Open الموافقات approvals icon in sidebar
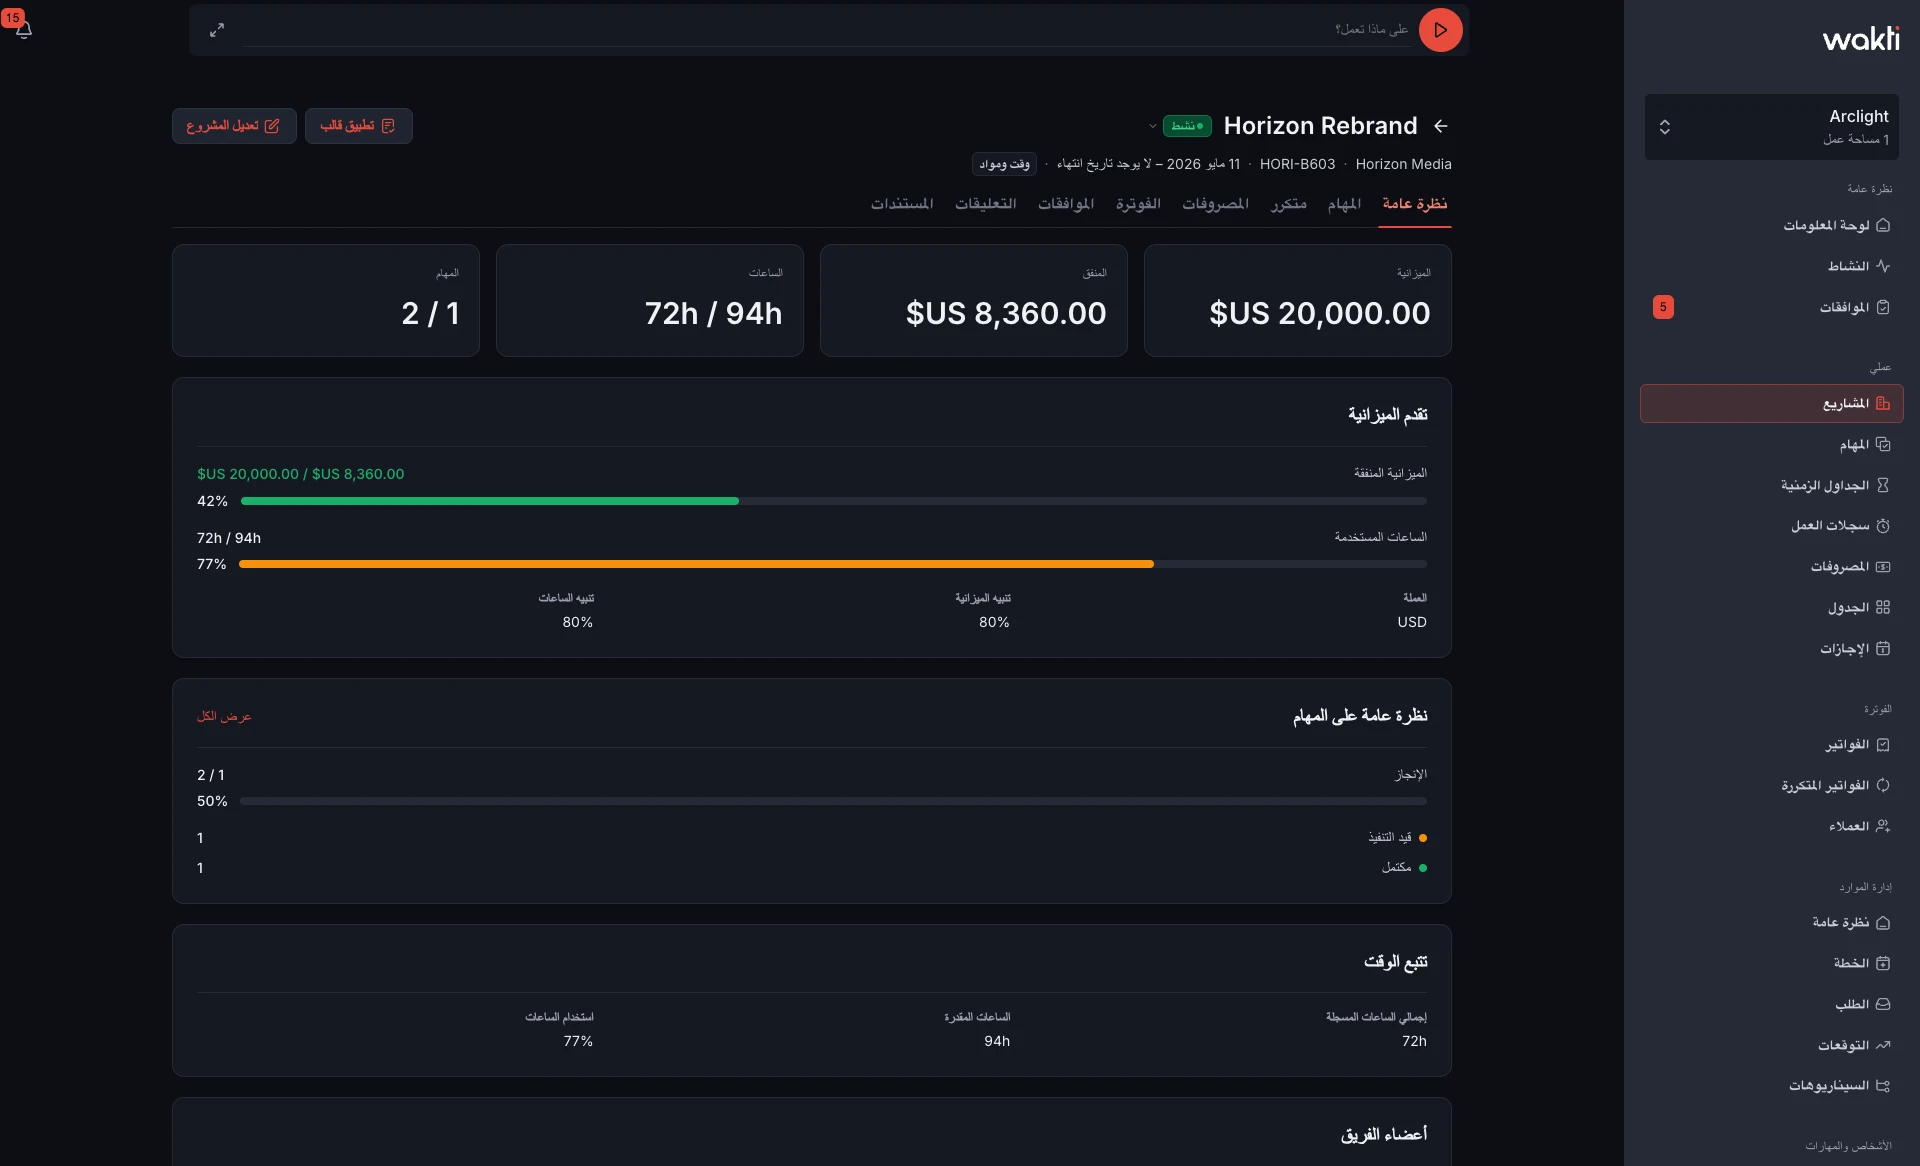Viewport: 1920px width, 1166px height. point(1883,307)
